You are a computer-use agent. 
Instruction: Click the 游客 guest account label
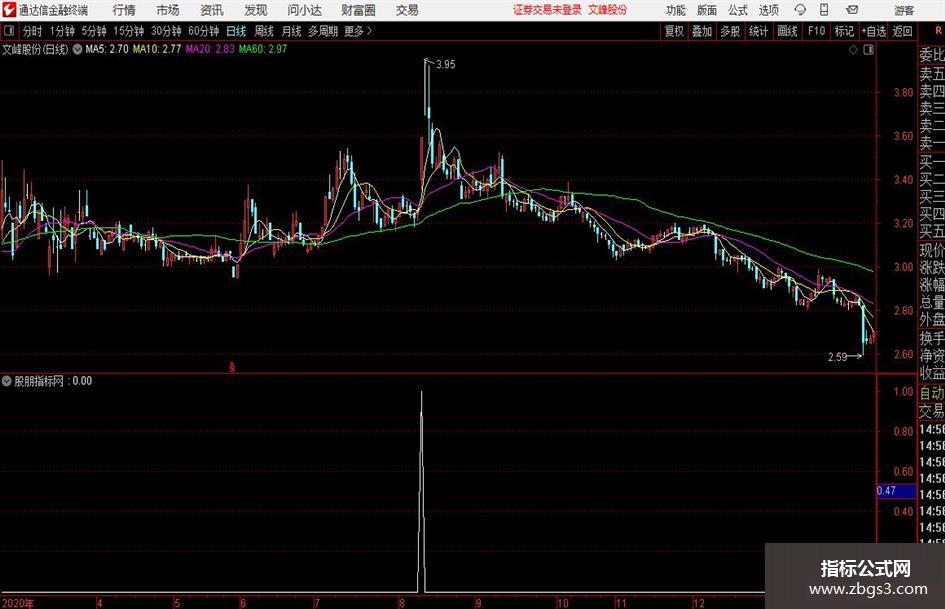(x=903, y=10)
